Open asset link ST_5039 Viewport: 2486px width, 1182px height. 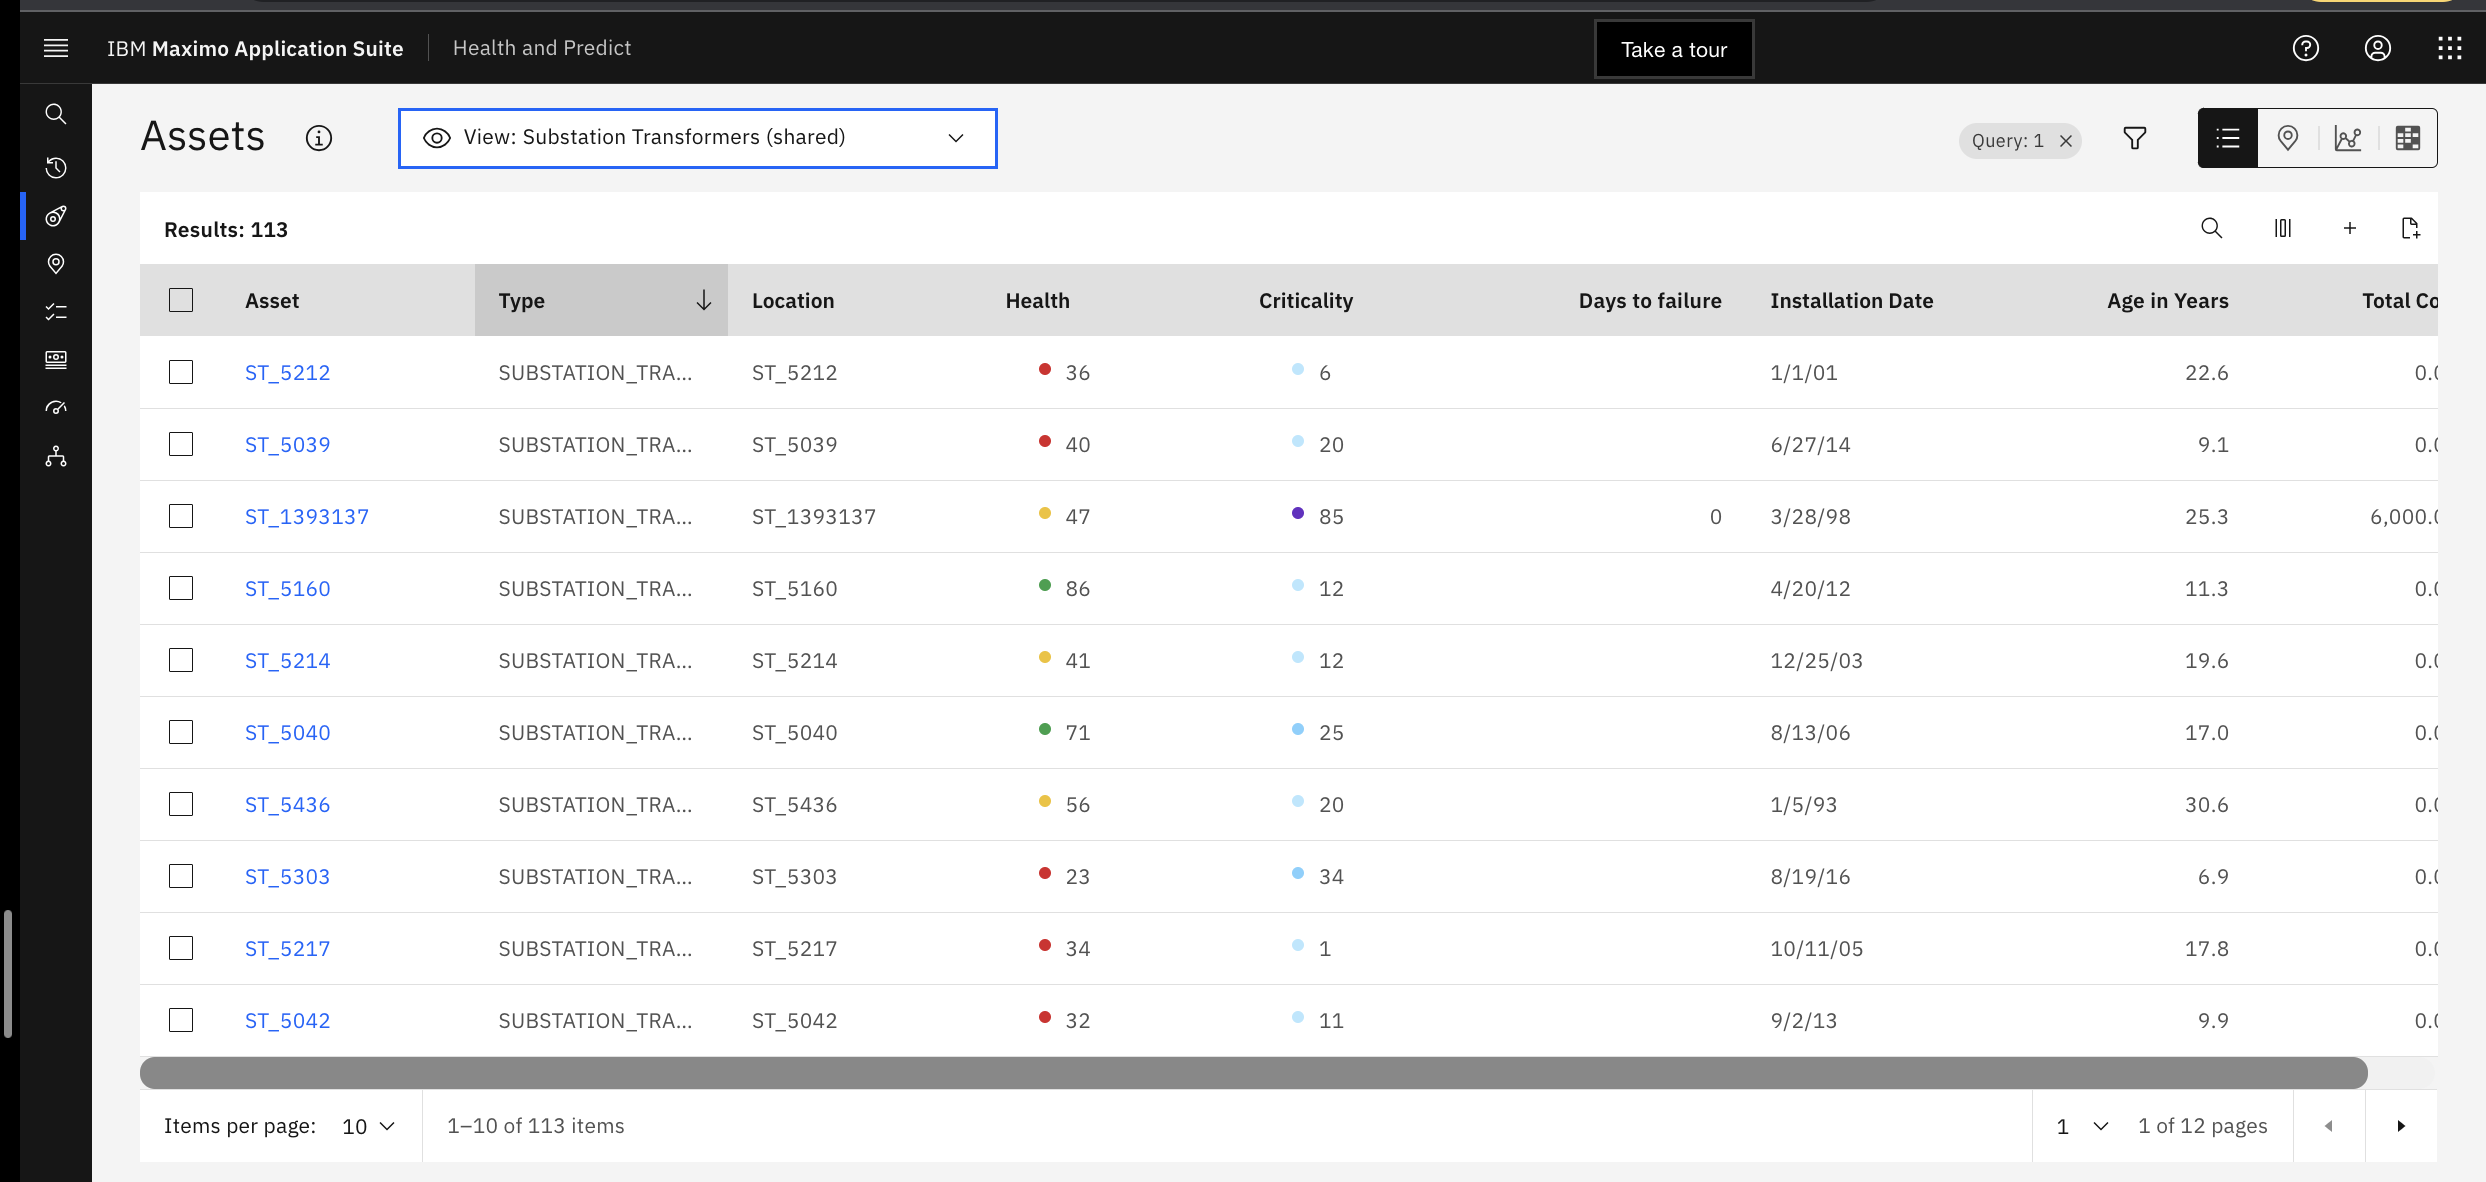point(287,444)
